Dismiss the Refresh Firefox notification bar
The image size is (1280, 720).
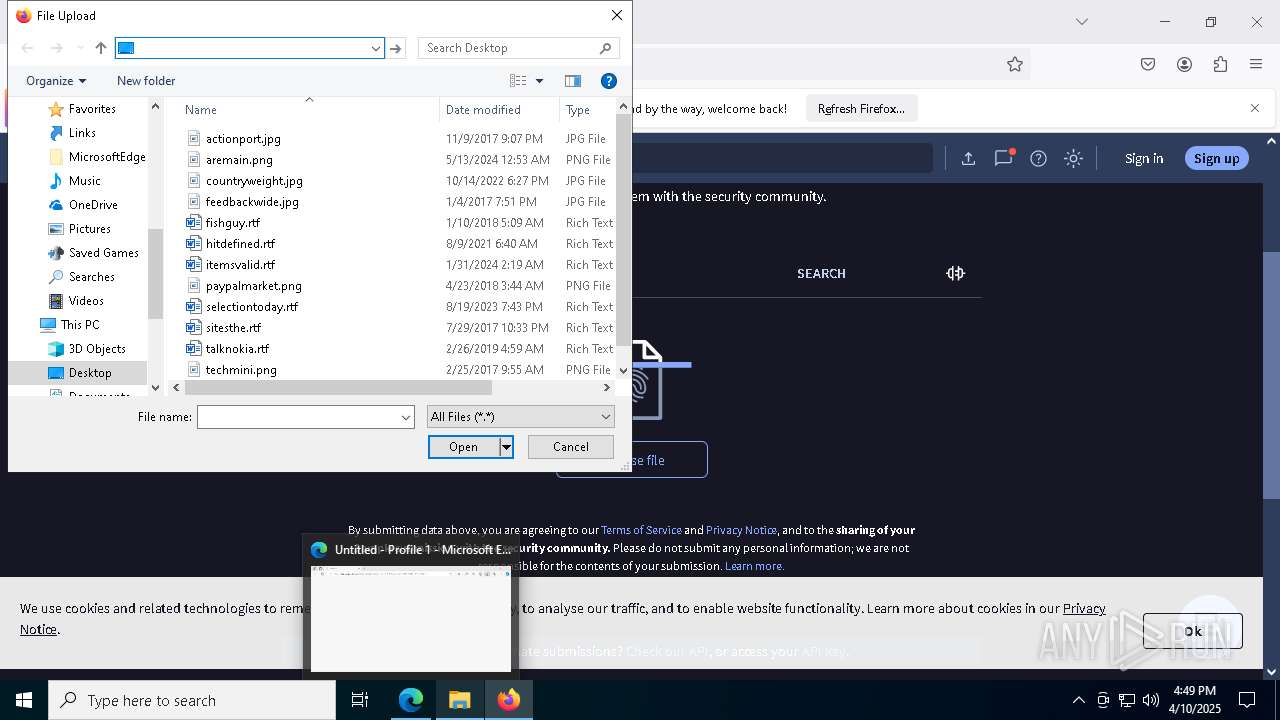click(x=1255, y=108)
